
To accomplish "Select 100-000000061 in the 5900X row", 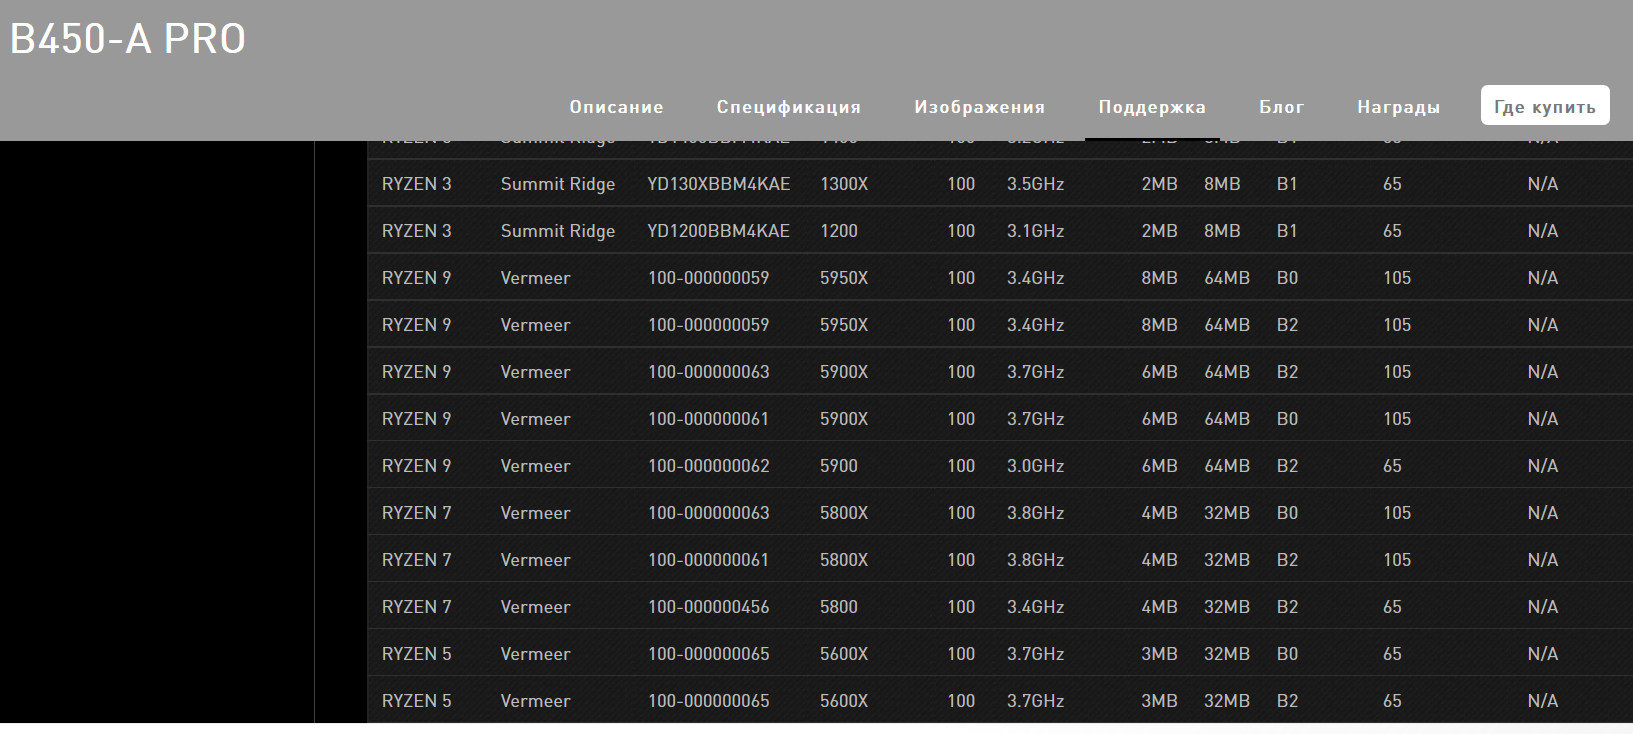I will pos(708,419).
